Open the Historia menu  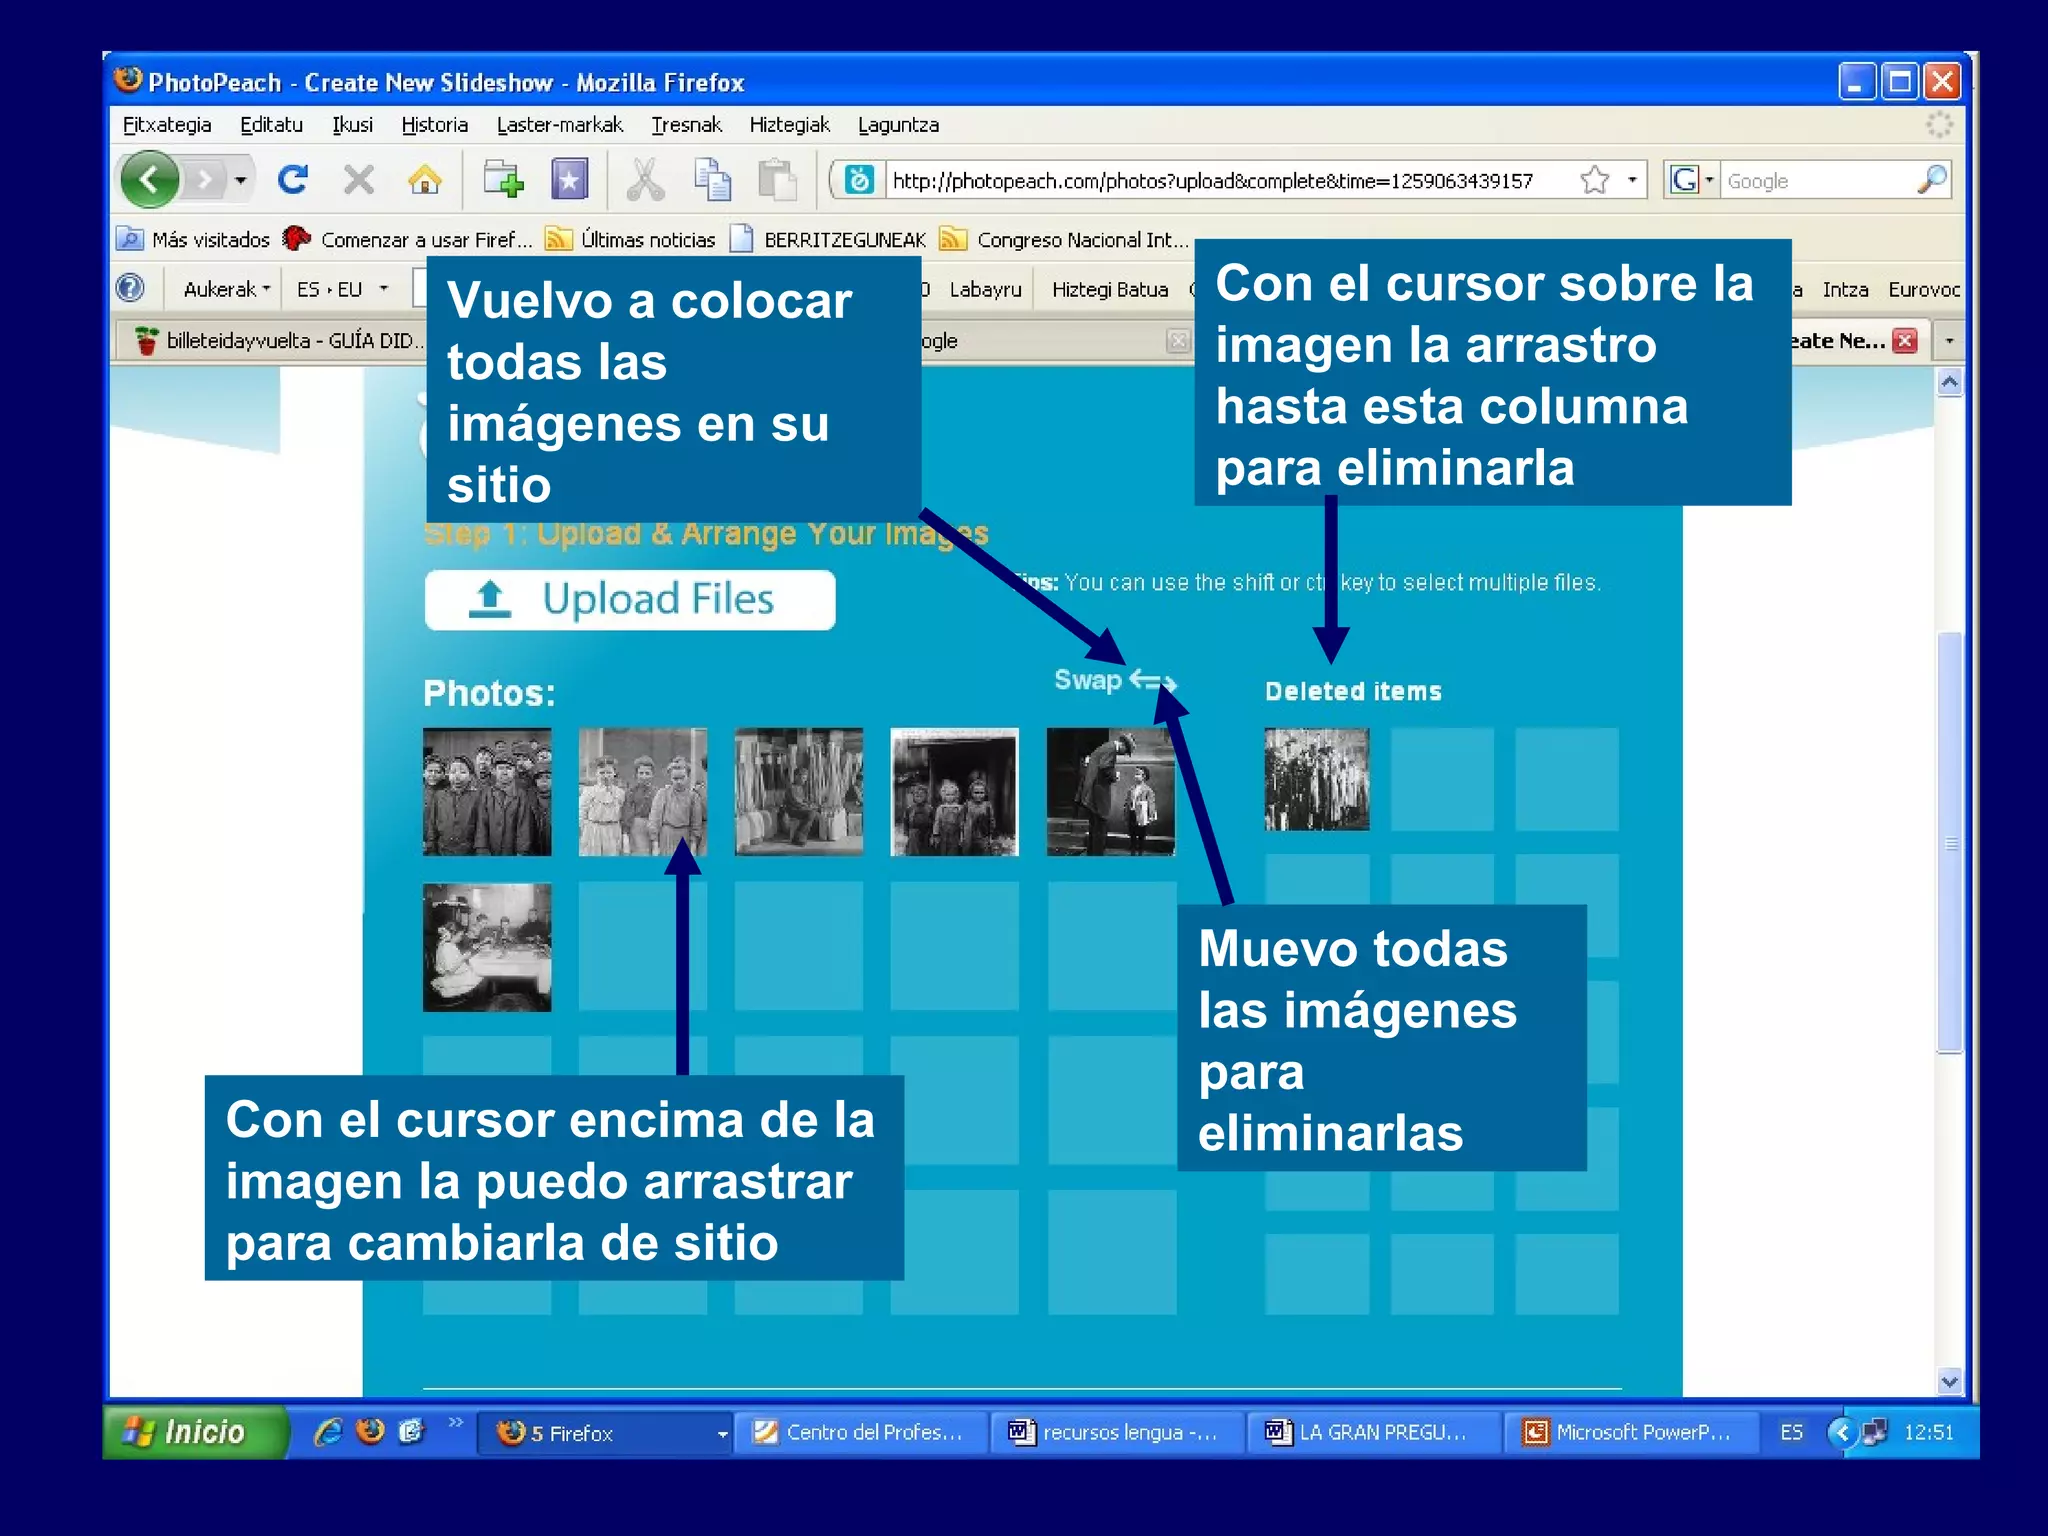(x=434, y=125)
